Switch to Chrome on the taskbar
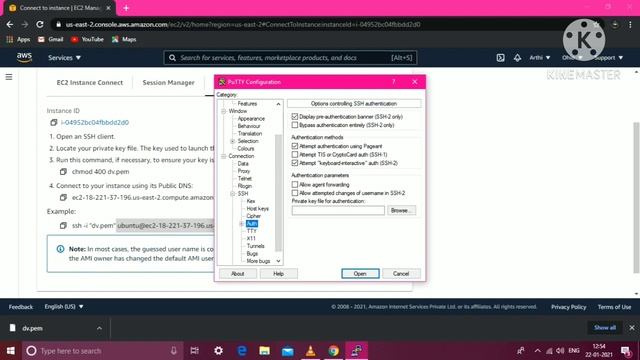The height and width of the screenshot is (360, 640). 333,351
